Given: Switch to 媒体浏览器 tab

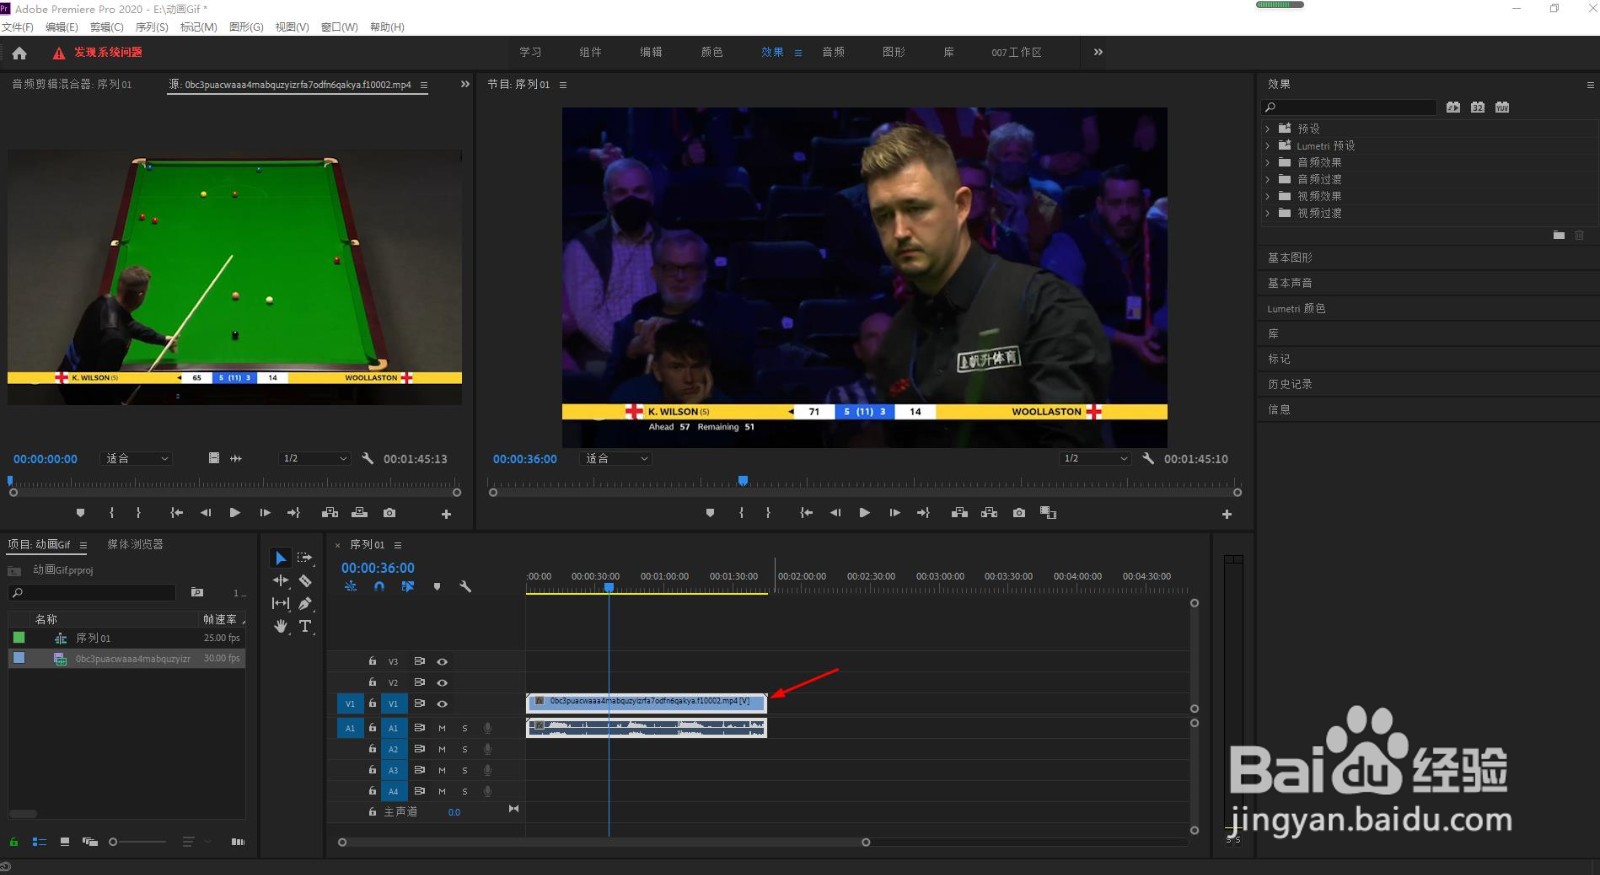Looking at the screenshot, I should coord(135,545).
